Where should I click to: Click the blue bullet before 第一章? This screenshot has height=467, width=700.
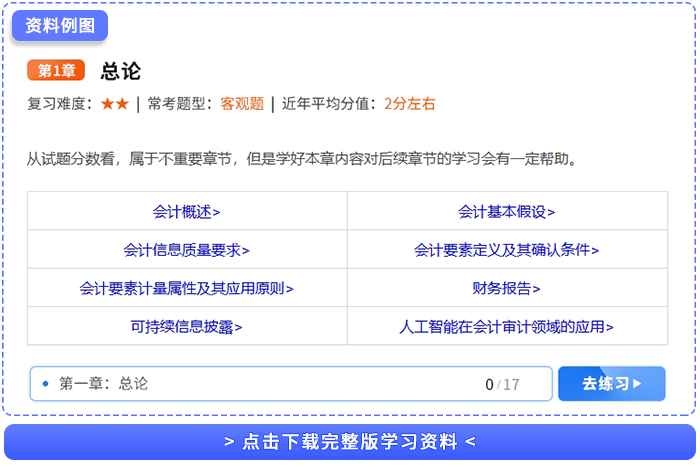pos(45,384)
